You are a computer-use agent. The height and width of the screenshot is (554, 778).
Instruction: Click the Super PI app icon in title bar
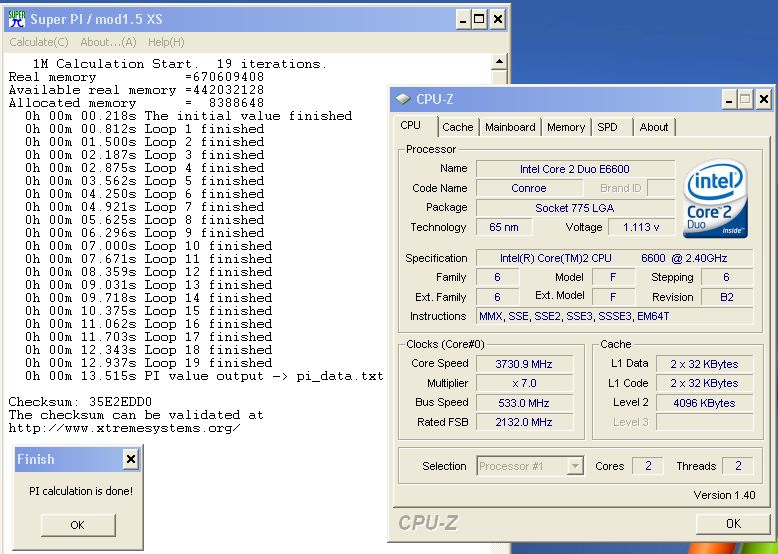tap(16, 19)
